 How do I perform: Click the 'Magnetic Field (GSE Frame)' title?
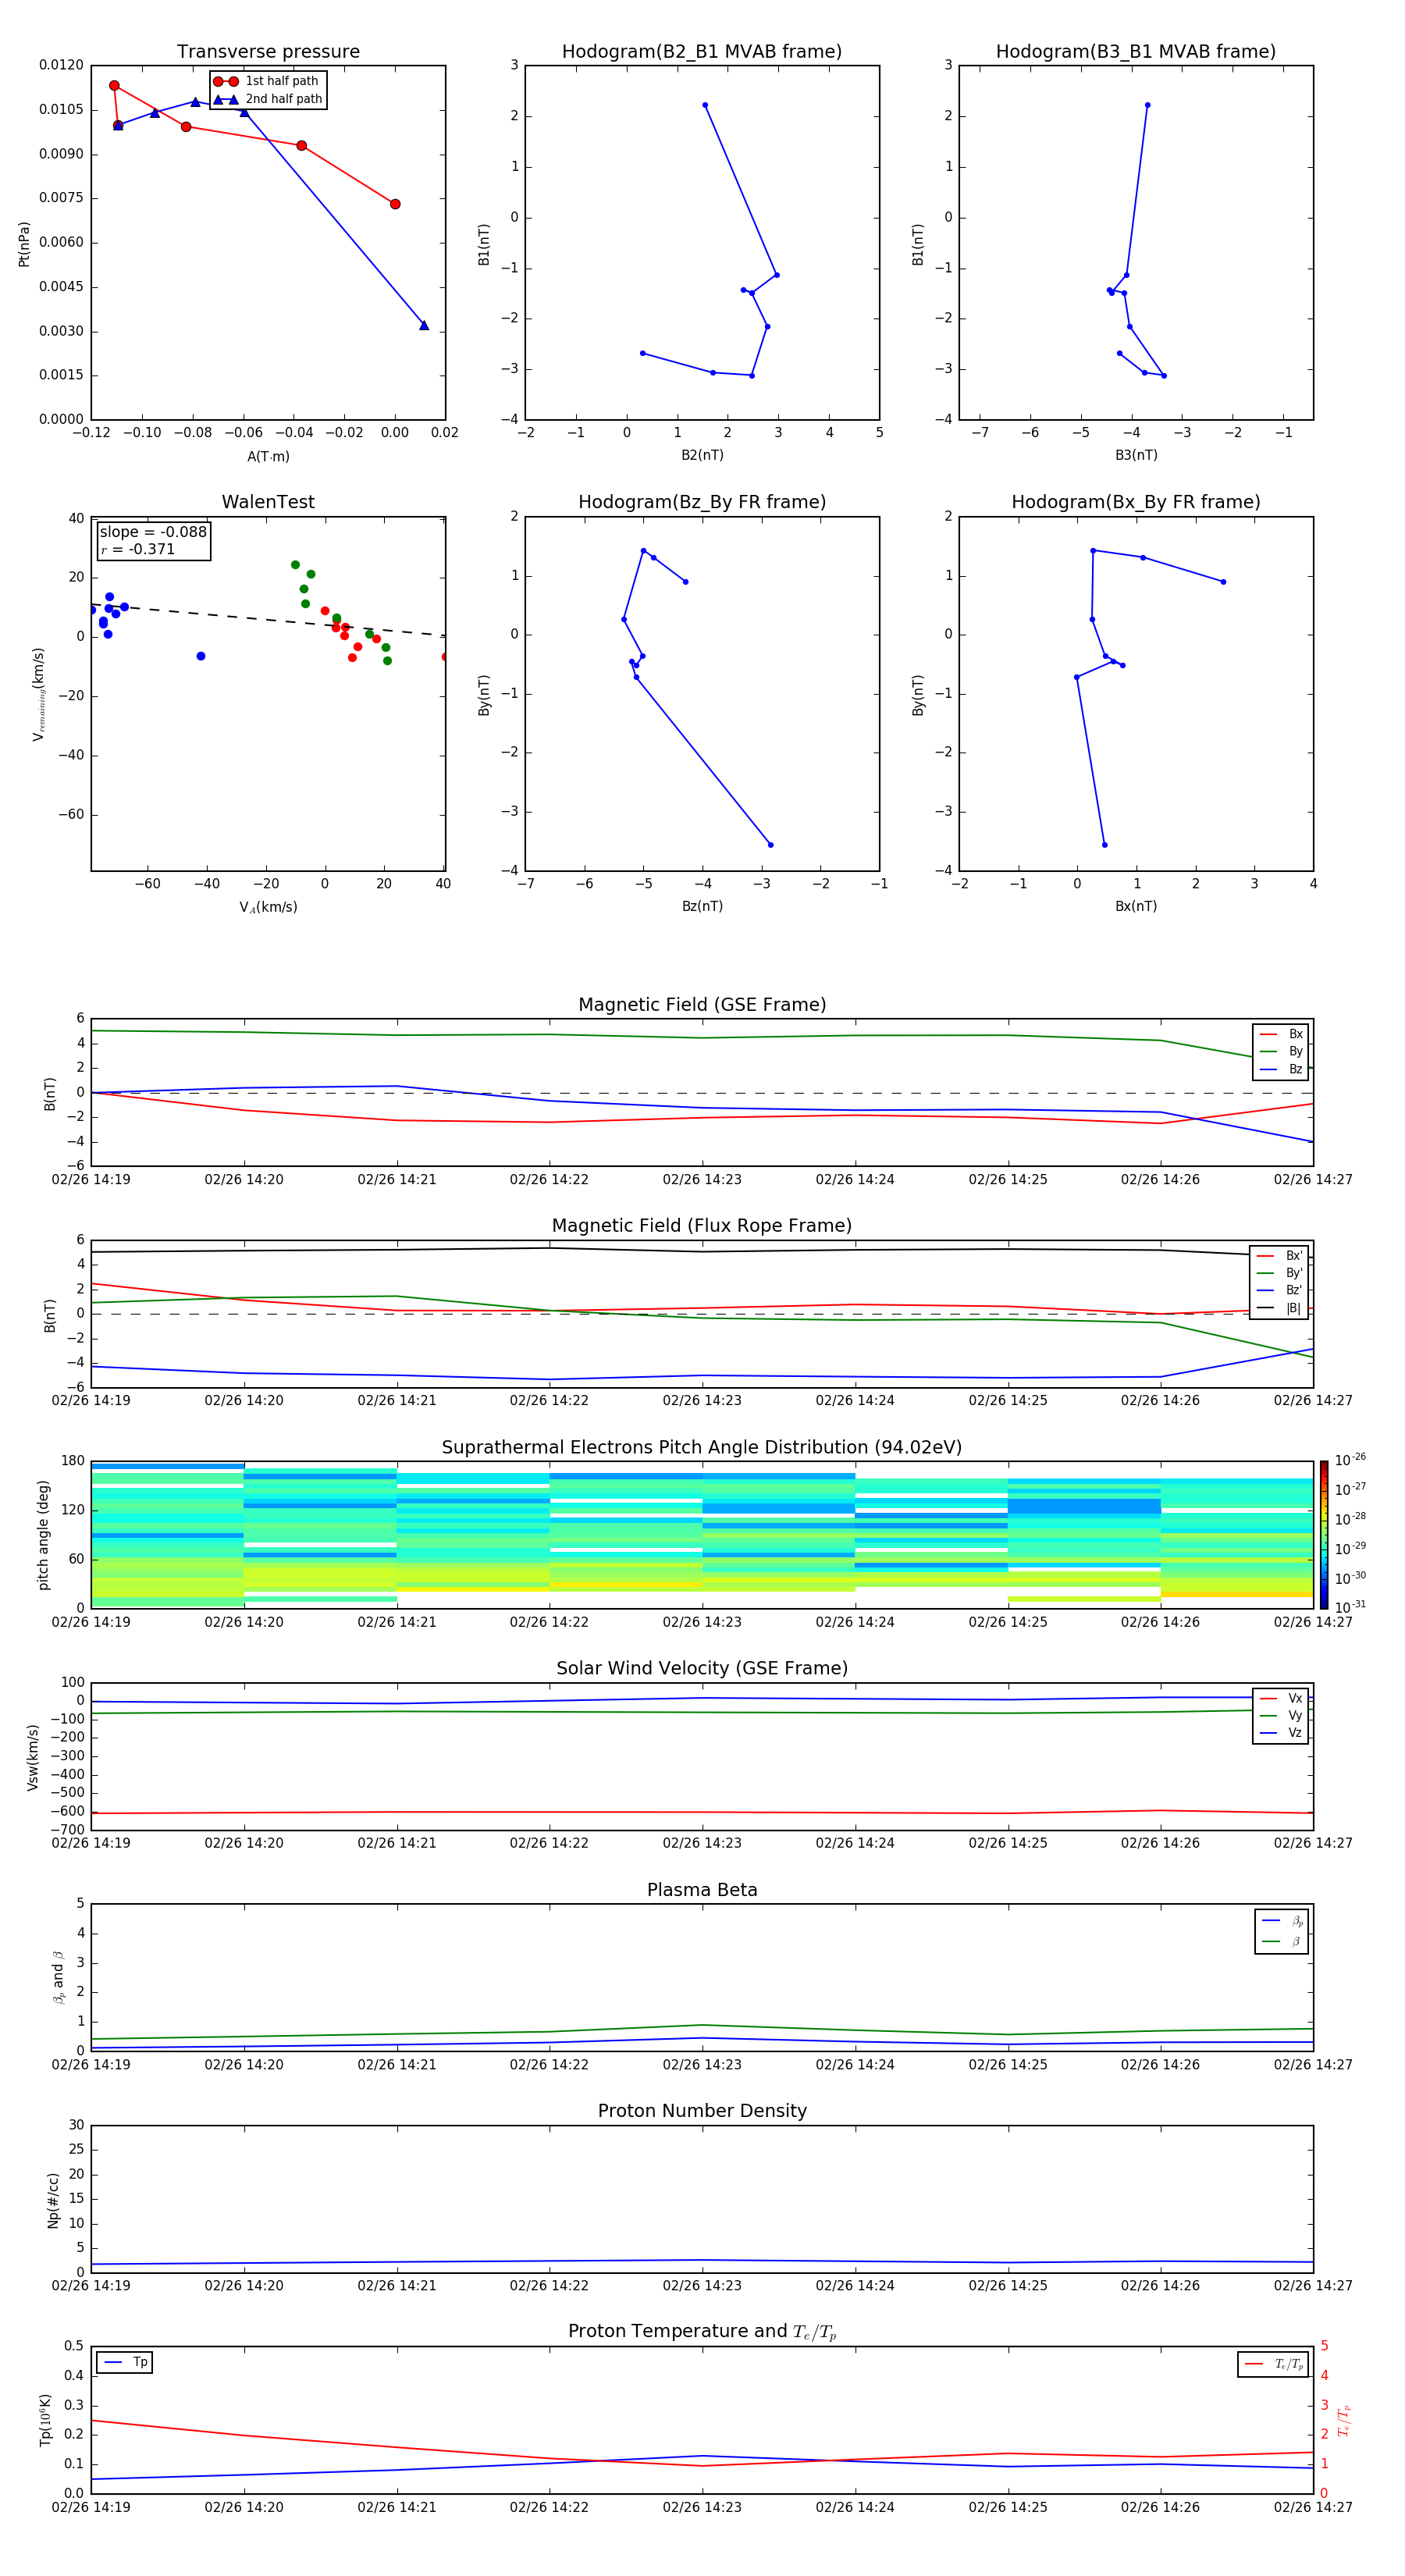(702, 1005)
